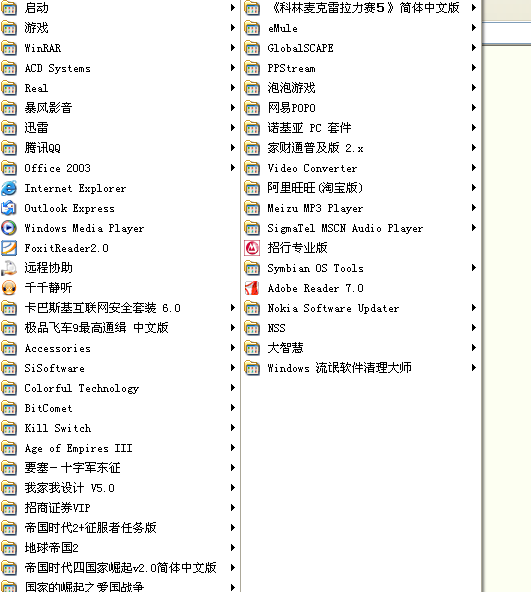Click the Adobe Reader 7.0 icon
The width and height of the screenshot is (531, 592).
(252, 288)
